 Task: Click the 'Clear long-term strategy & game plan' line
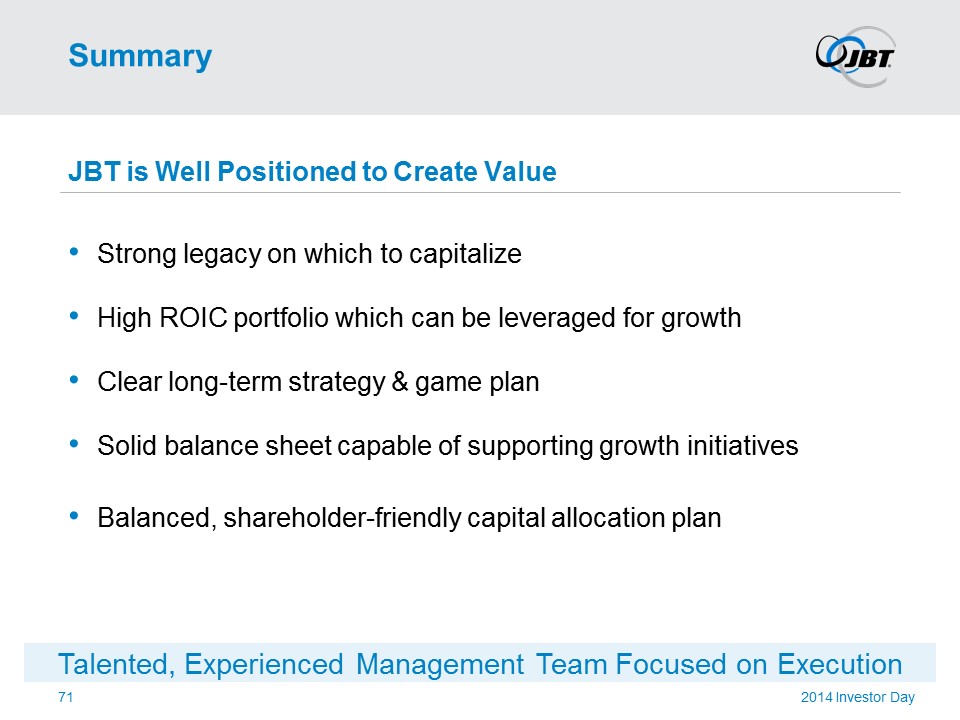pyautogui.click(x=318, y=383)
